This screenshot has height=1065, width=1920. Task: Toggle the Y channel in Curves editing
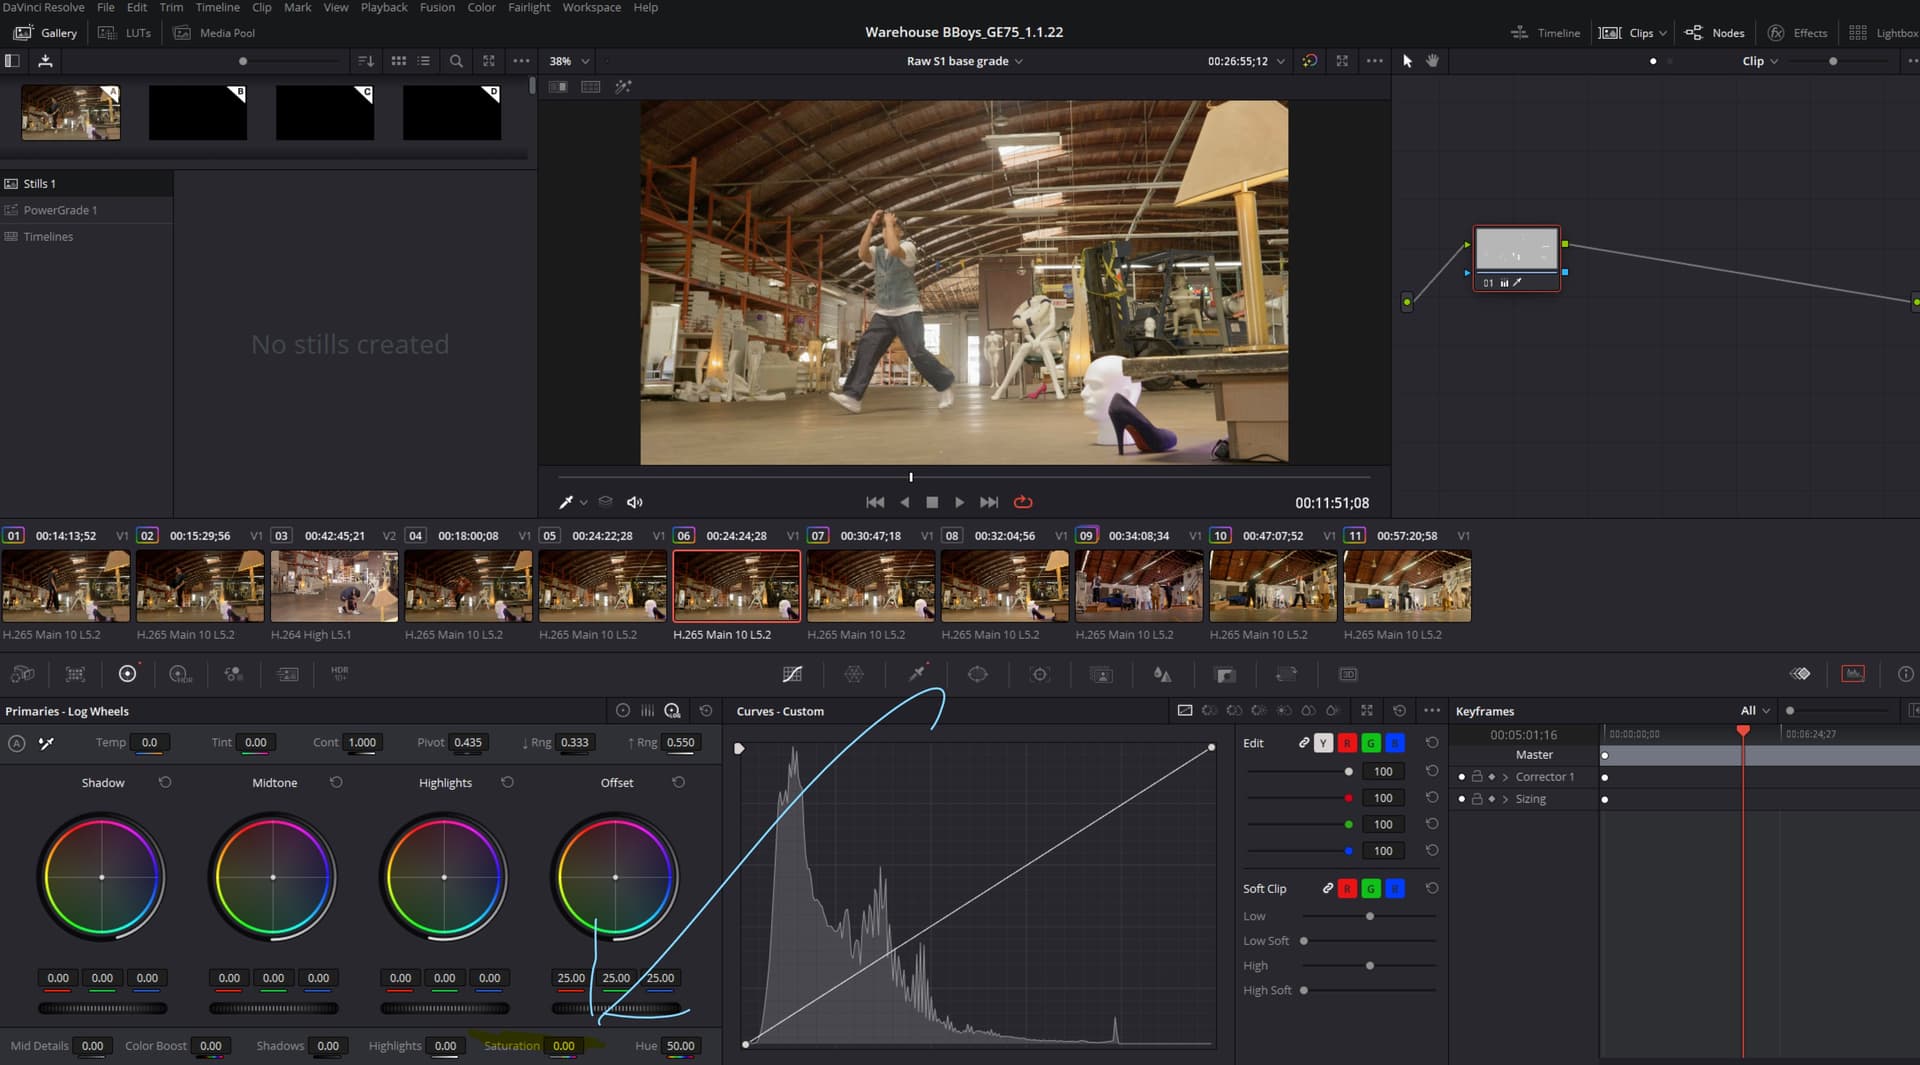(1324, 743)
